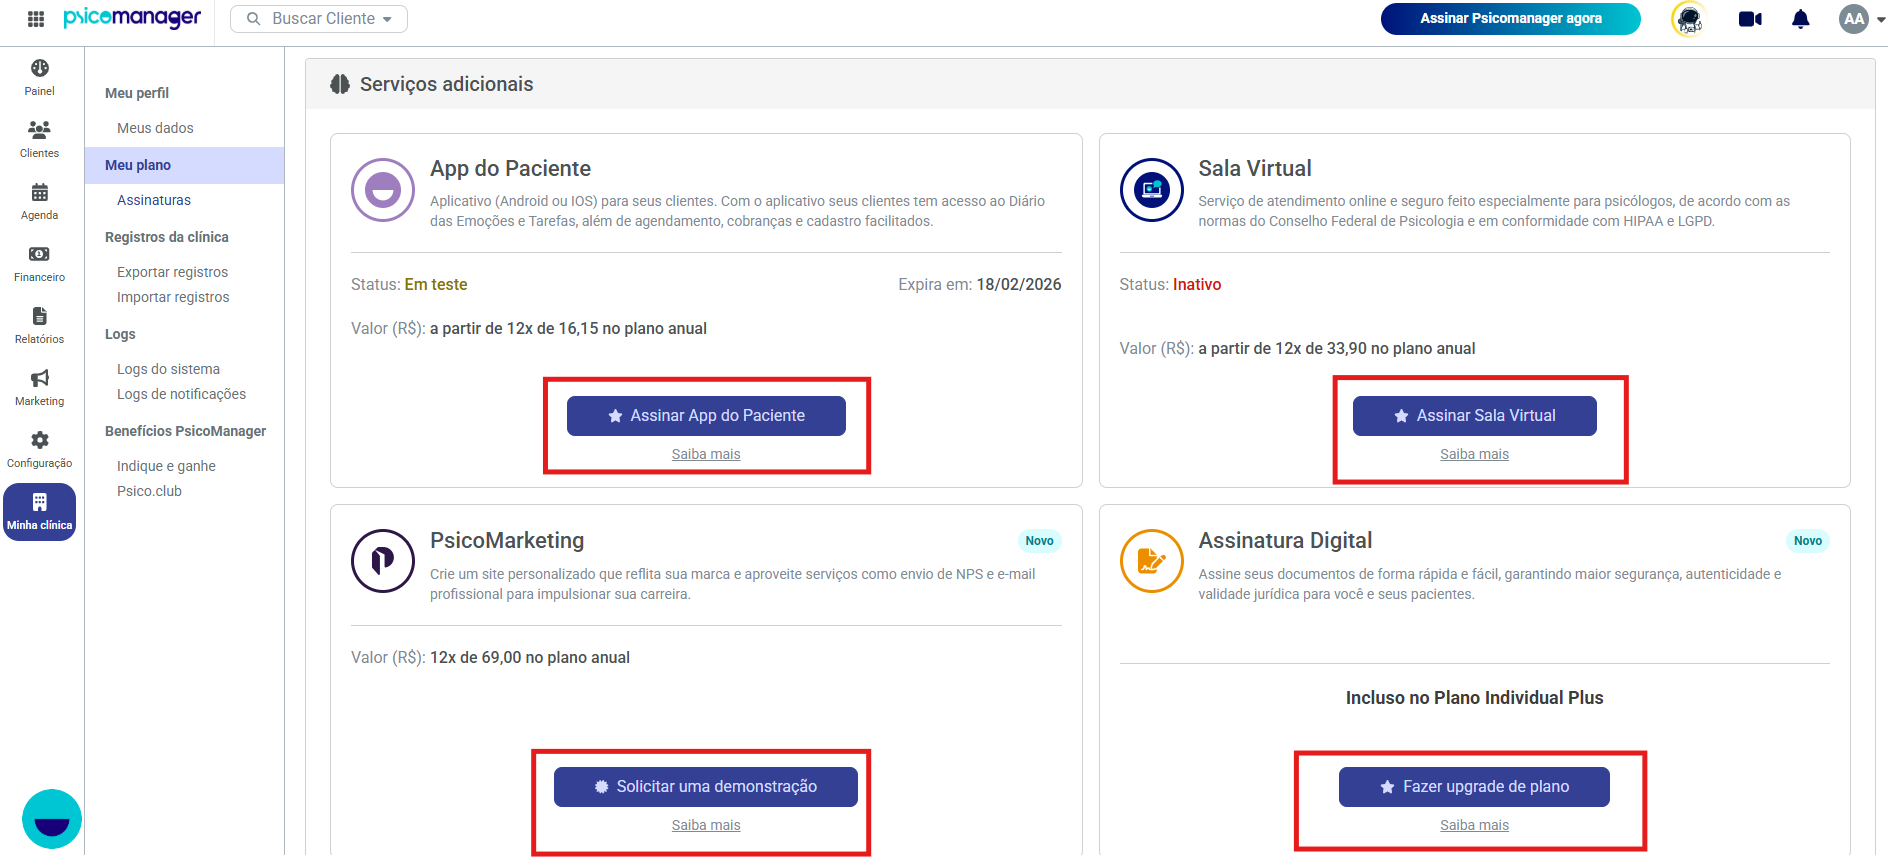
Task: Select Meu plano menu item
Action: [x=185, y=165]
